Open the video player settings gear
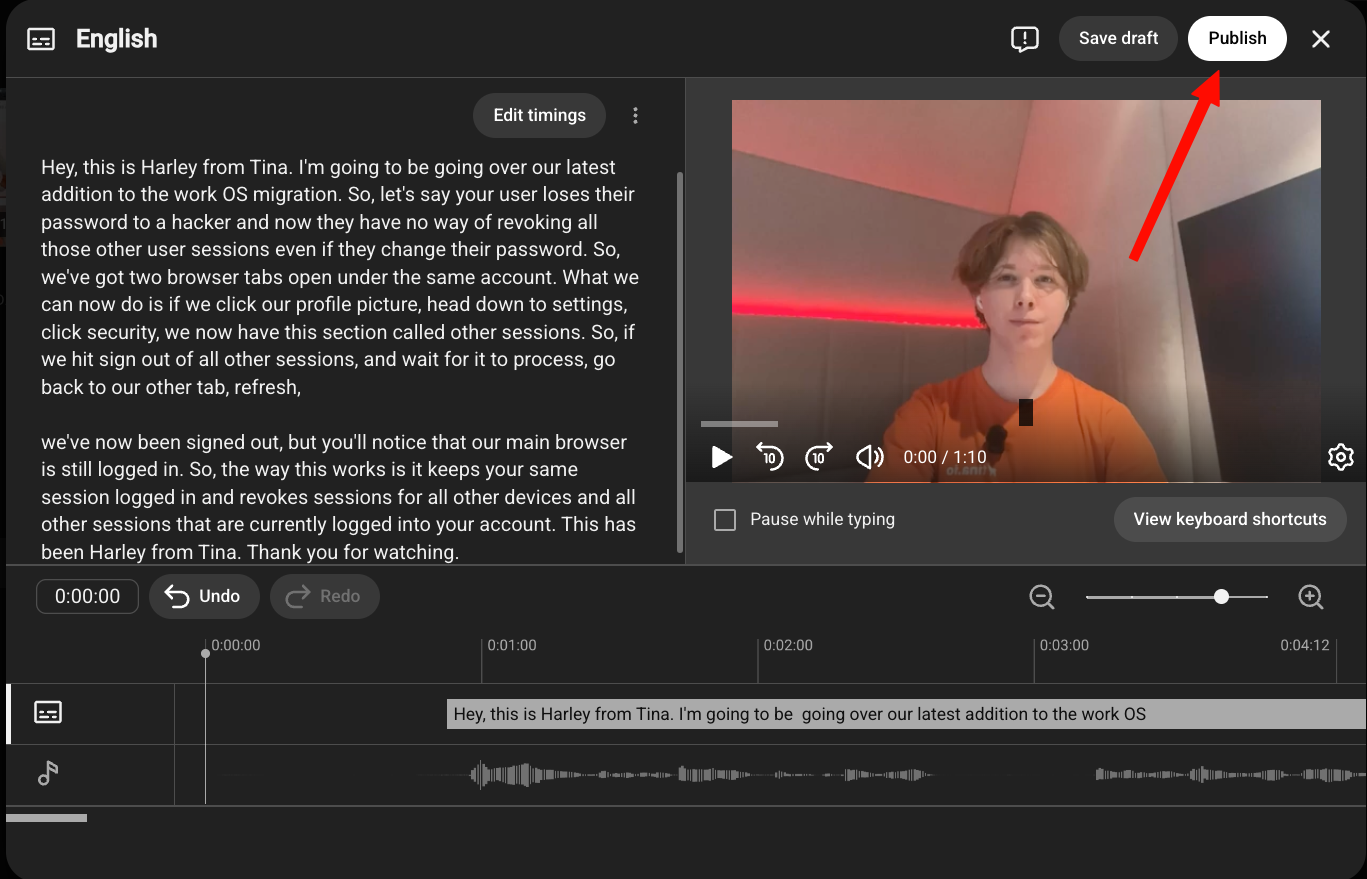Viewport: 1367px width, 879px height. click(x=1340, y=457)
